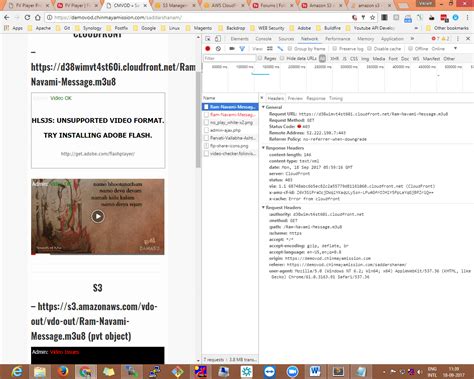Open the Online throttling dropdown
This screenshot has width=474, height=379.
pyautogui.click(x=444, y=49)
